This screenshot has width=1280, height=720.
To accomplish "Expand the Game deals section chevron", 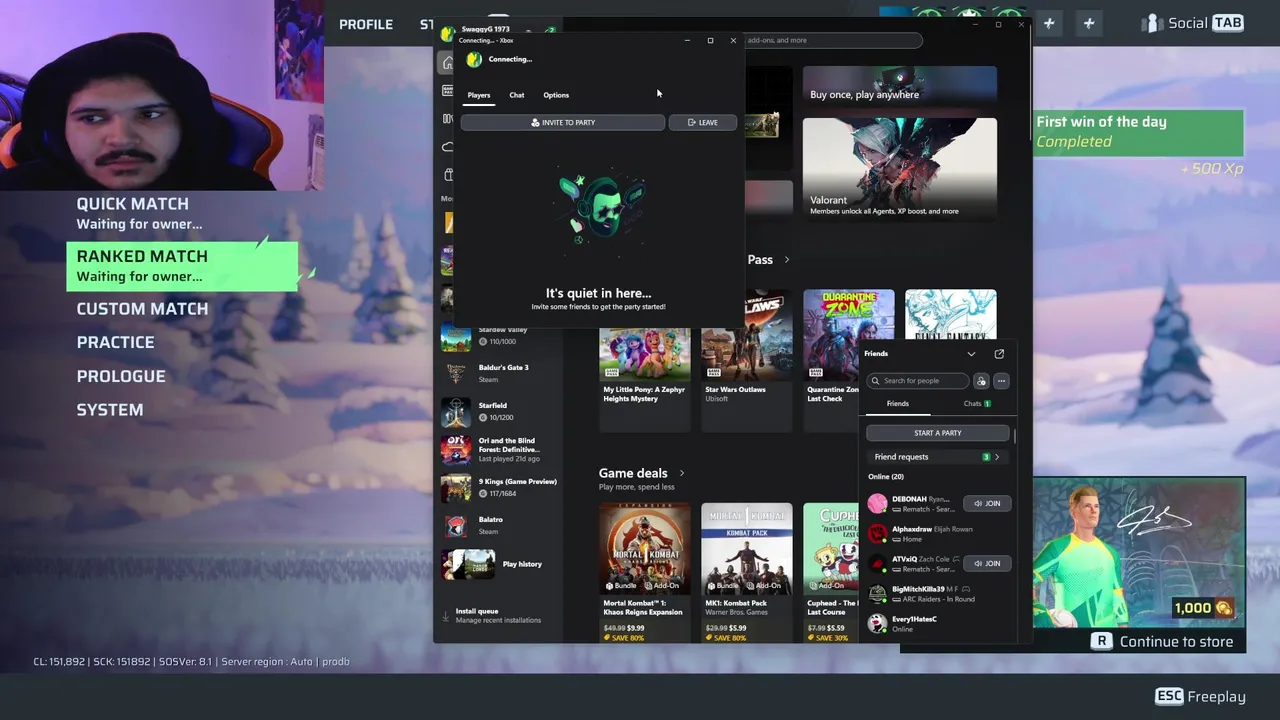I will [682, 473].
